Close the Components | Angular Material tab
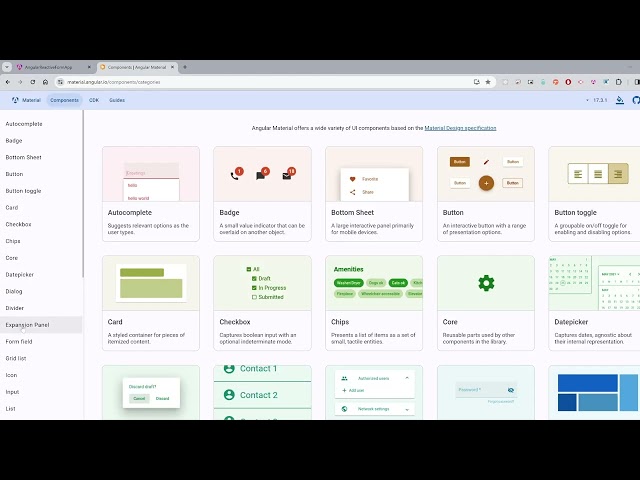Viewport: 640px width, 480px height. point(172,67)
